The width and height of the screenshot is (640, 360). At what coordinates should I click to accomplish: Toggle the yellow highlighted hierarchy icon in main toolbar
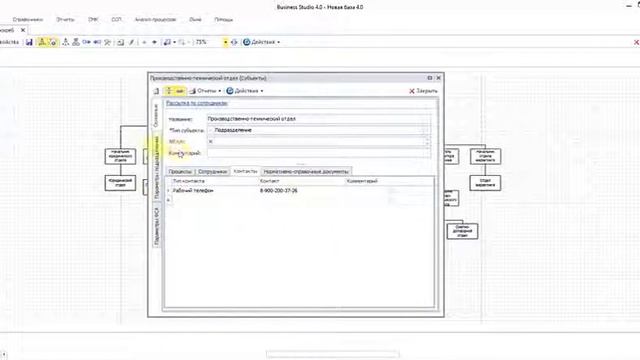point(42,42)
